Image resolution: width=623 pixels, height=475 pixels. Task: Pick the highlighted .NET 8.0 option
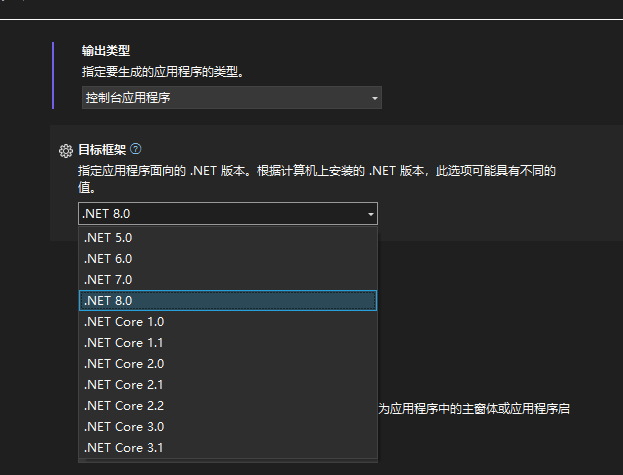[228, 301]
